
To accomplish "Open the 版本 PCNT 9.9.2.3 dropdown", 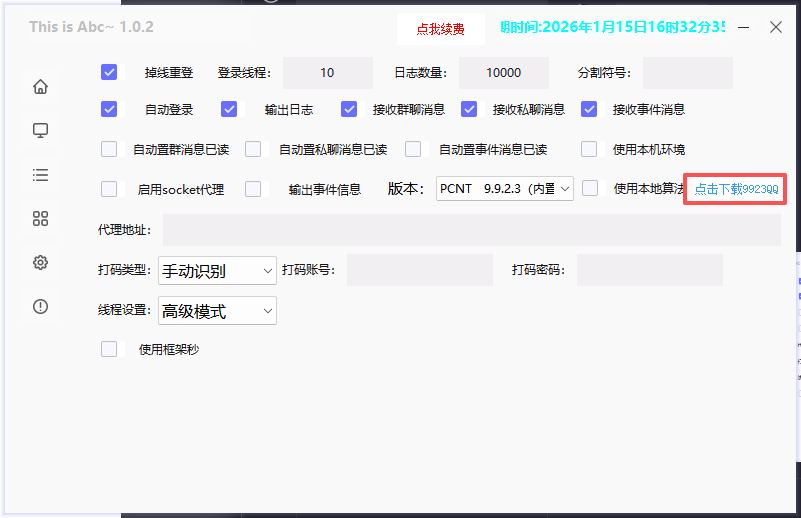I will (x=505, y=189).
